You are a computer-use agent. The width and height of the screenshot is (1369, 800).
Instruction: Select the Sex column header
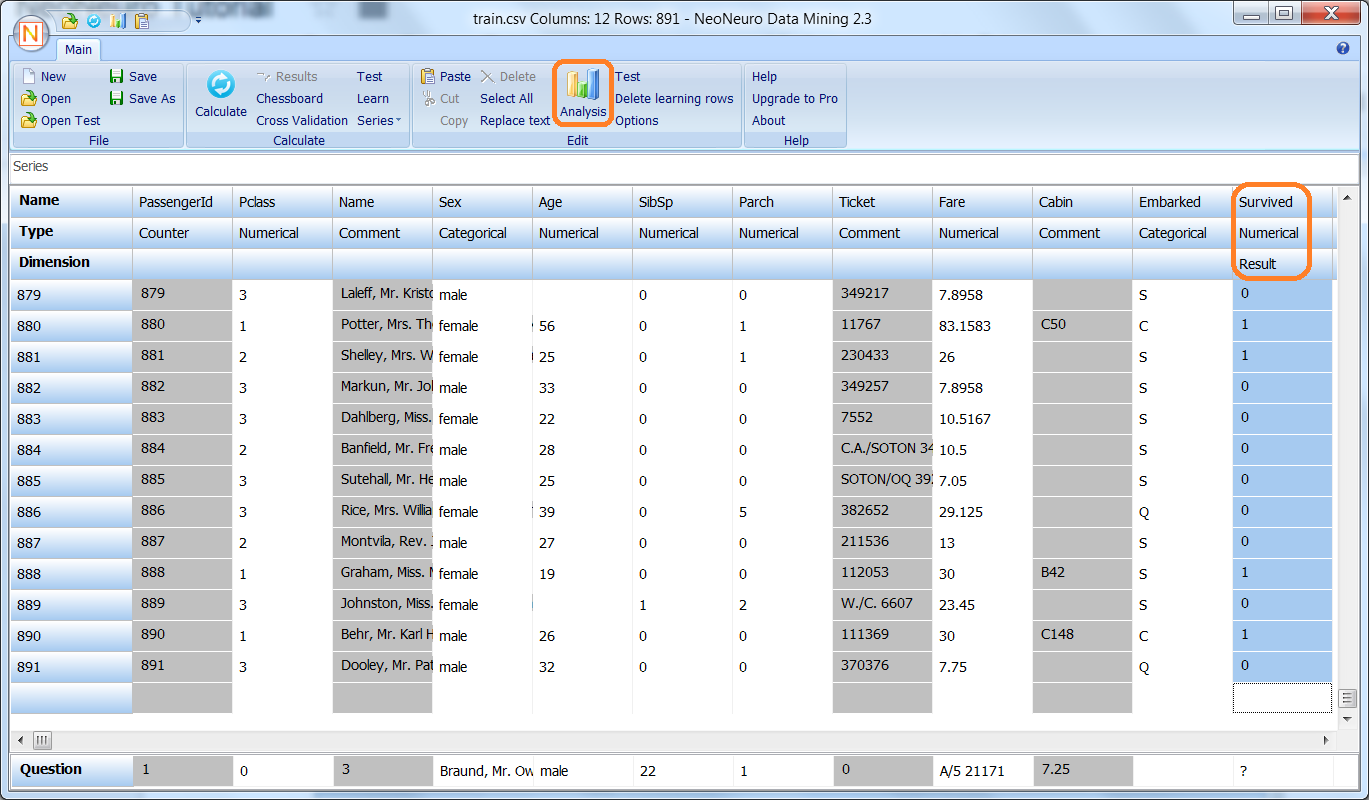click(482, 202)
